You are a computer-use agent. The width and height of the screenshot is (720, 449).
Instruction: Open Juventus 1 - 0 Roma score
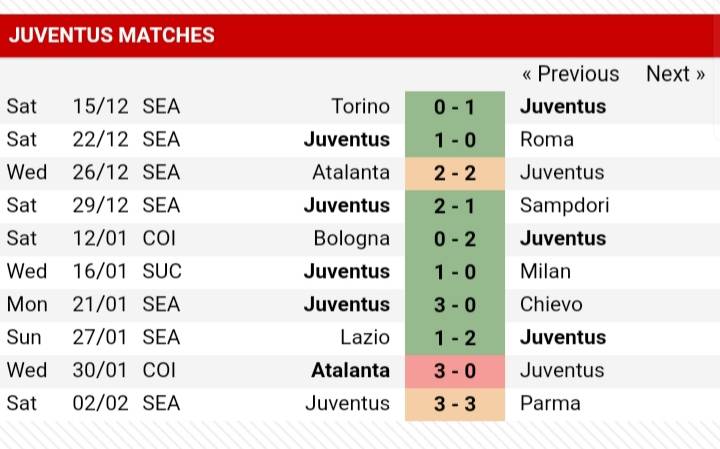pyautogui.click(x=455, y=140)
